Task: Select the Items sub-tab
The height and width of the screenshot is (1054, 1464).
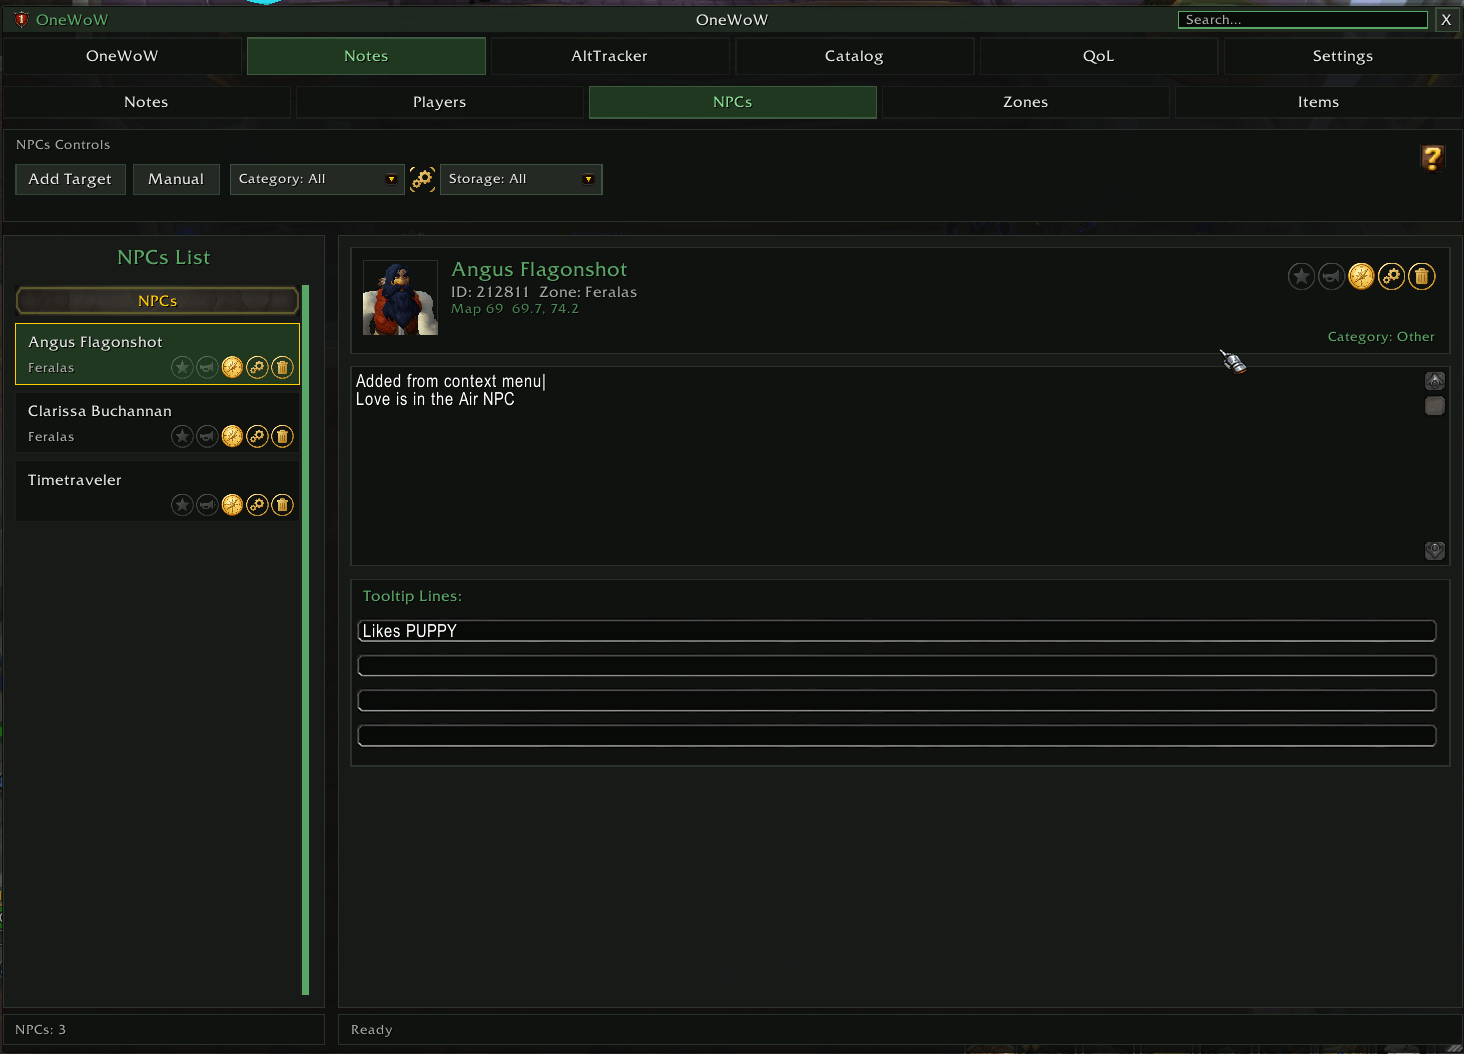Action: point(1318,102)
